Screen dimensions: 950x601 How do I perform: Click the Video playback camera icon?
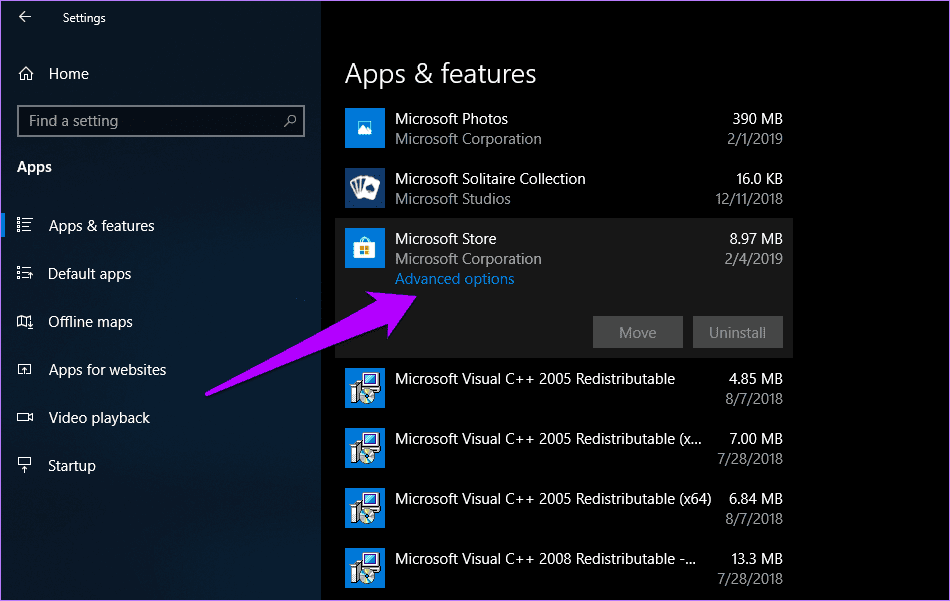[x=25, y=417]
